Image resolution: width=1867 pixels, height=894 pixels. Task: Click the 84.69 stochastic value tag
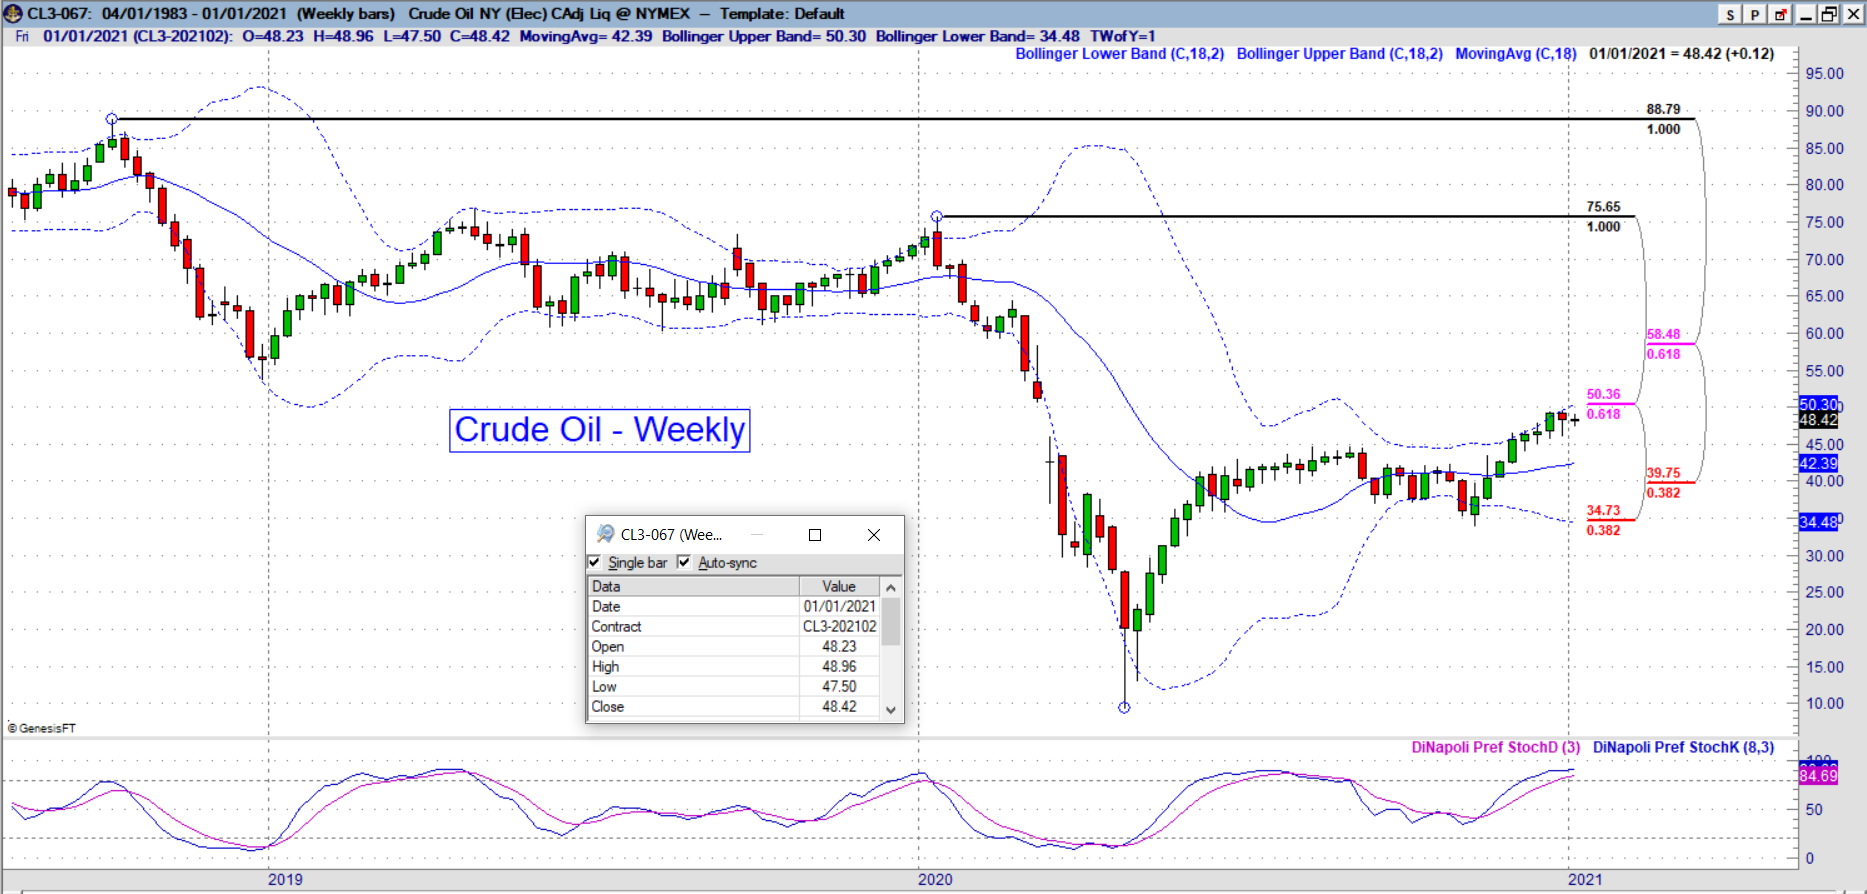pos(1818,776)
